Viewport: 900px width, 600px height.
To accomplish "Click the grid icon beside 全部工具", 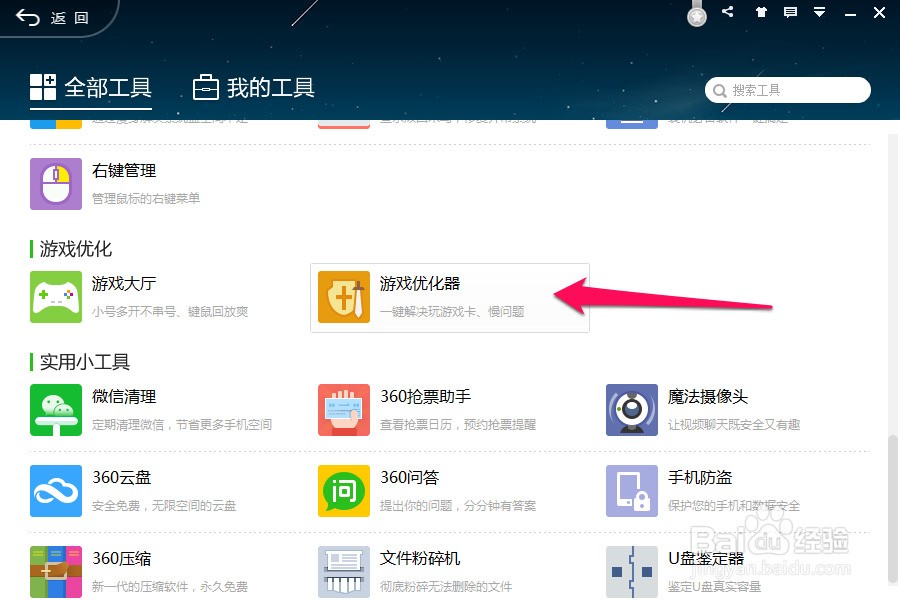I will click(43, 87).
